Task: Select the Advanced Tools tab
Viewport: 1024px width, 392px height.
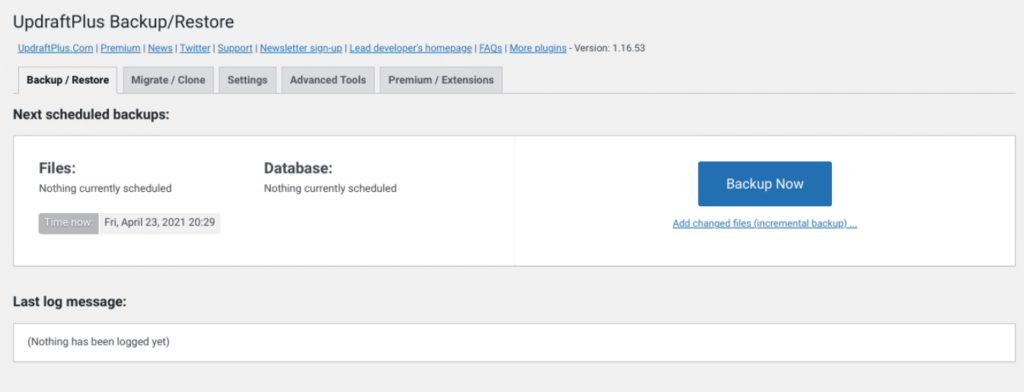Action: pos(328,80)
